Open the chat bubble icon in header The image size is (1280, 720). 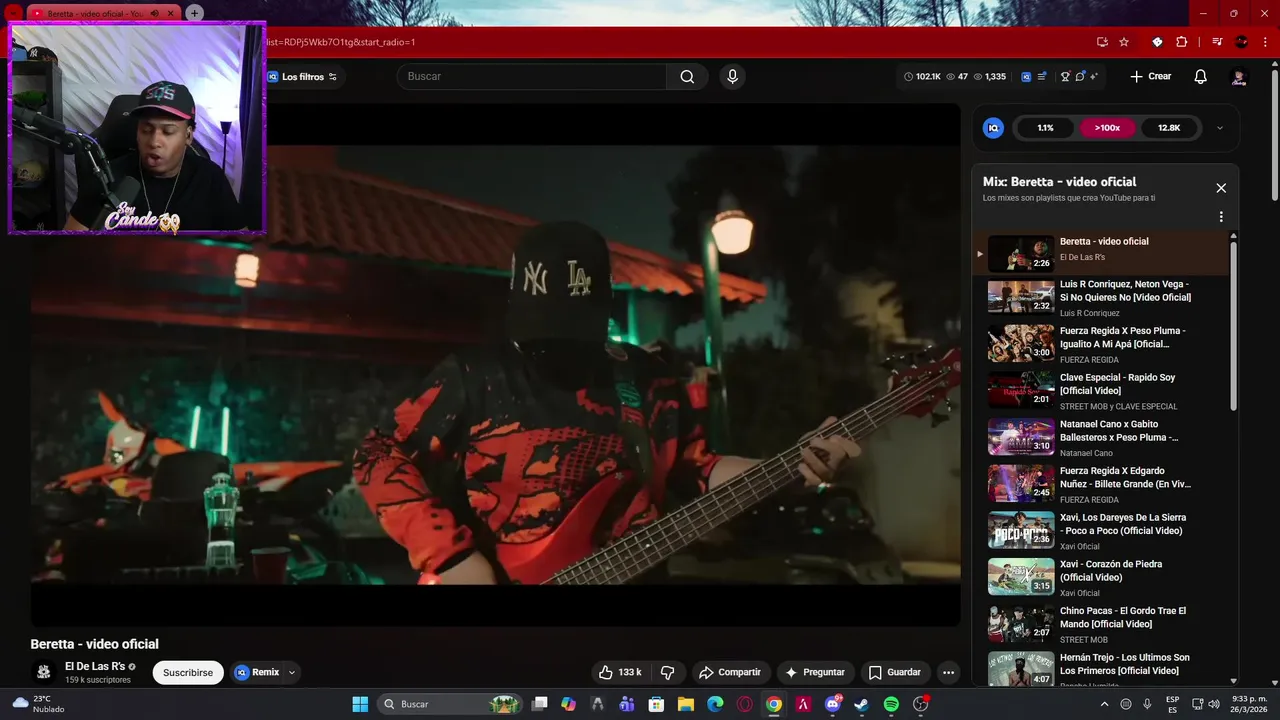pyautogui.click(x=1080, y=77)
